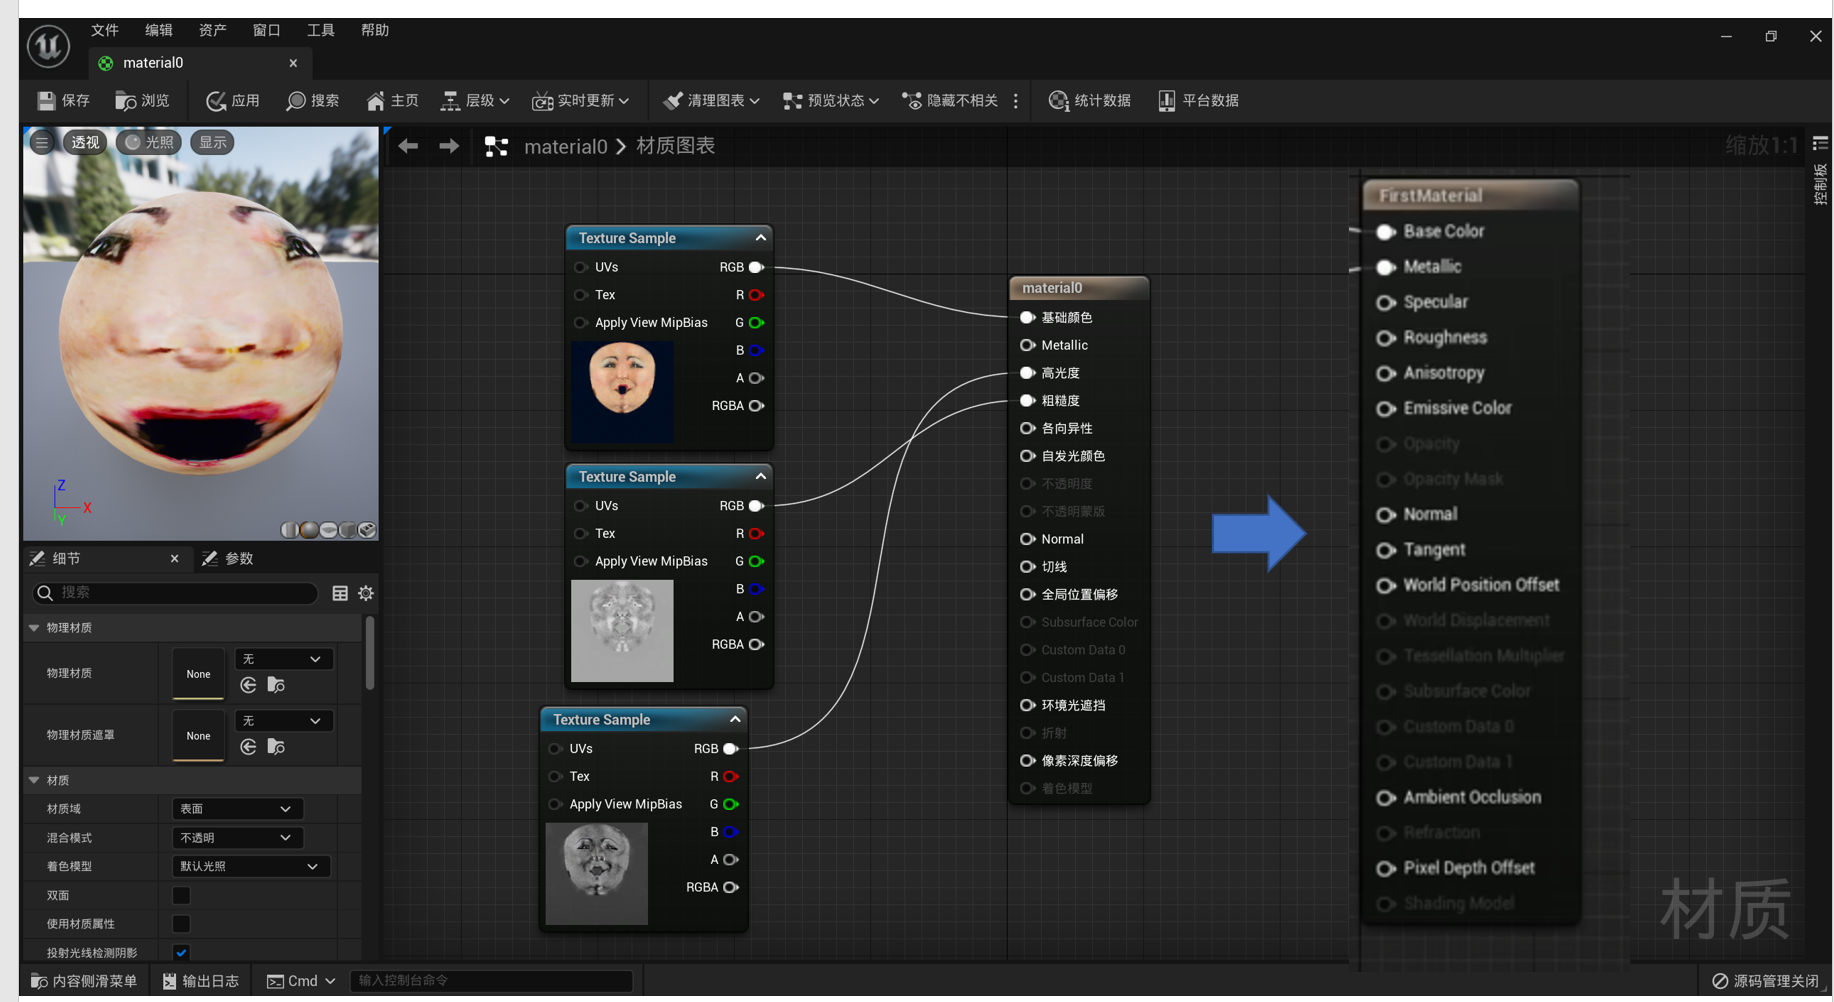Open the 窗口 menu

click(267, 30)
